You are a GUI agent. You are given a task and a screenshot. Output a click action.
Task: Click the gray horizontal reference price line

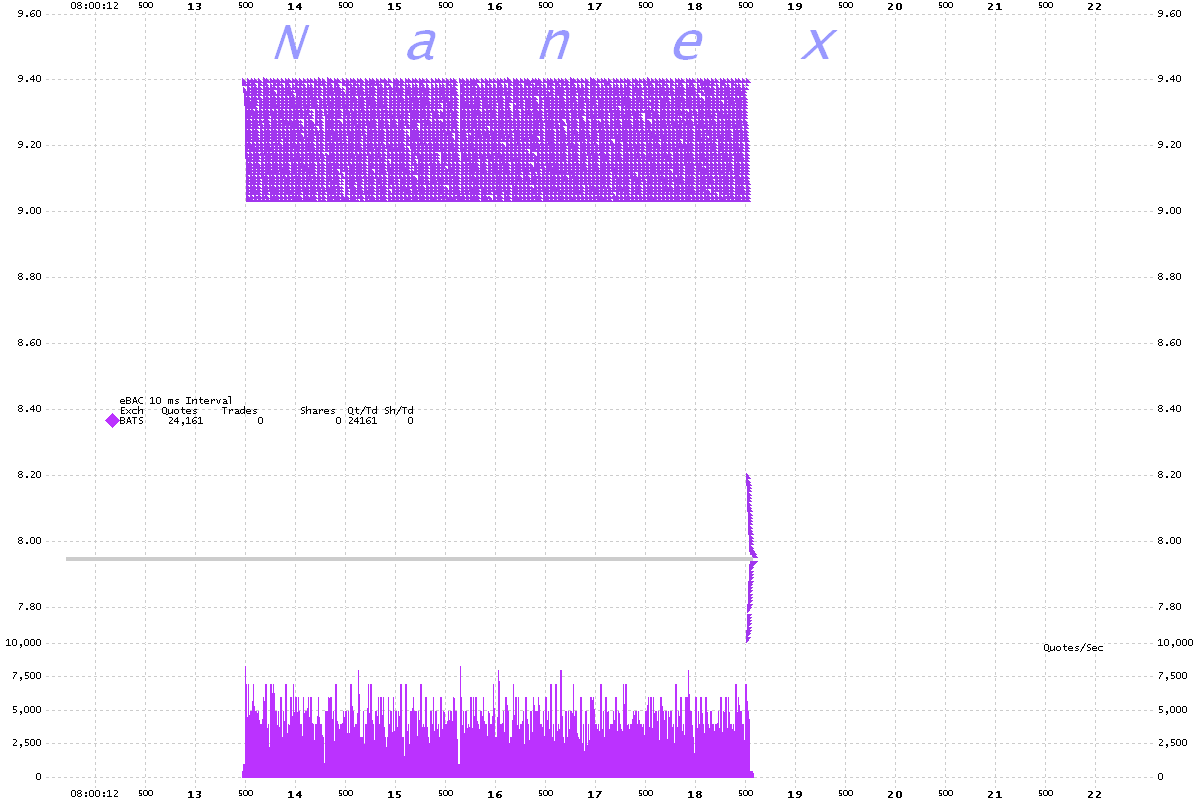pyautogui.click(x=408, y=559)
